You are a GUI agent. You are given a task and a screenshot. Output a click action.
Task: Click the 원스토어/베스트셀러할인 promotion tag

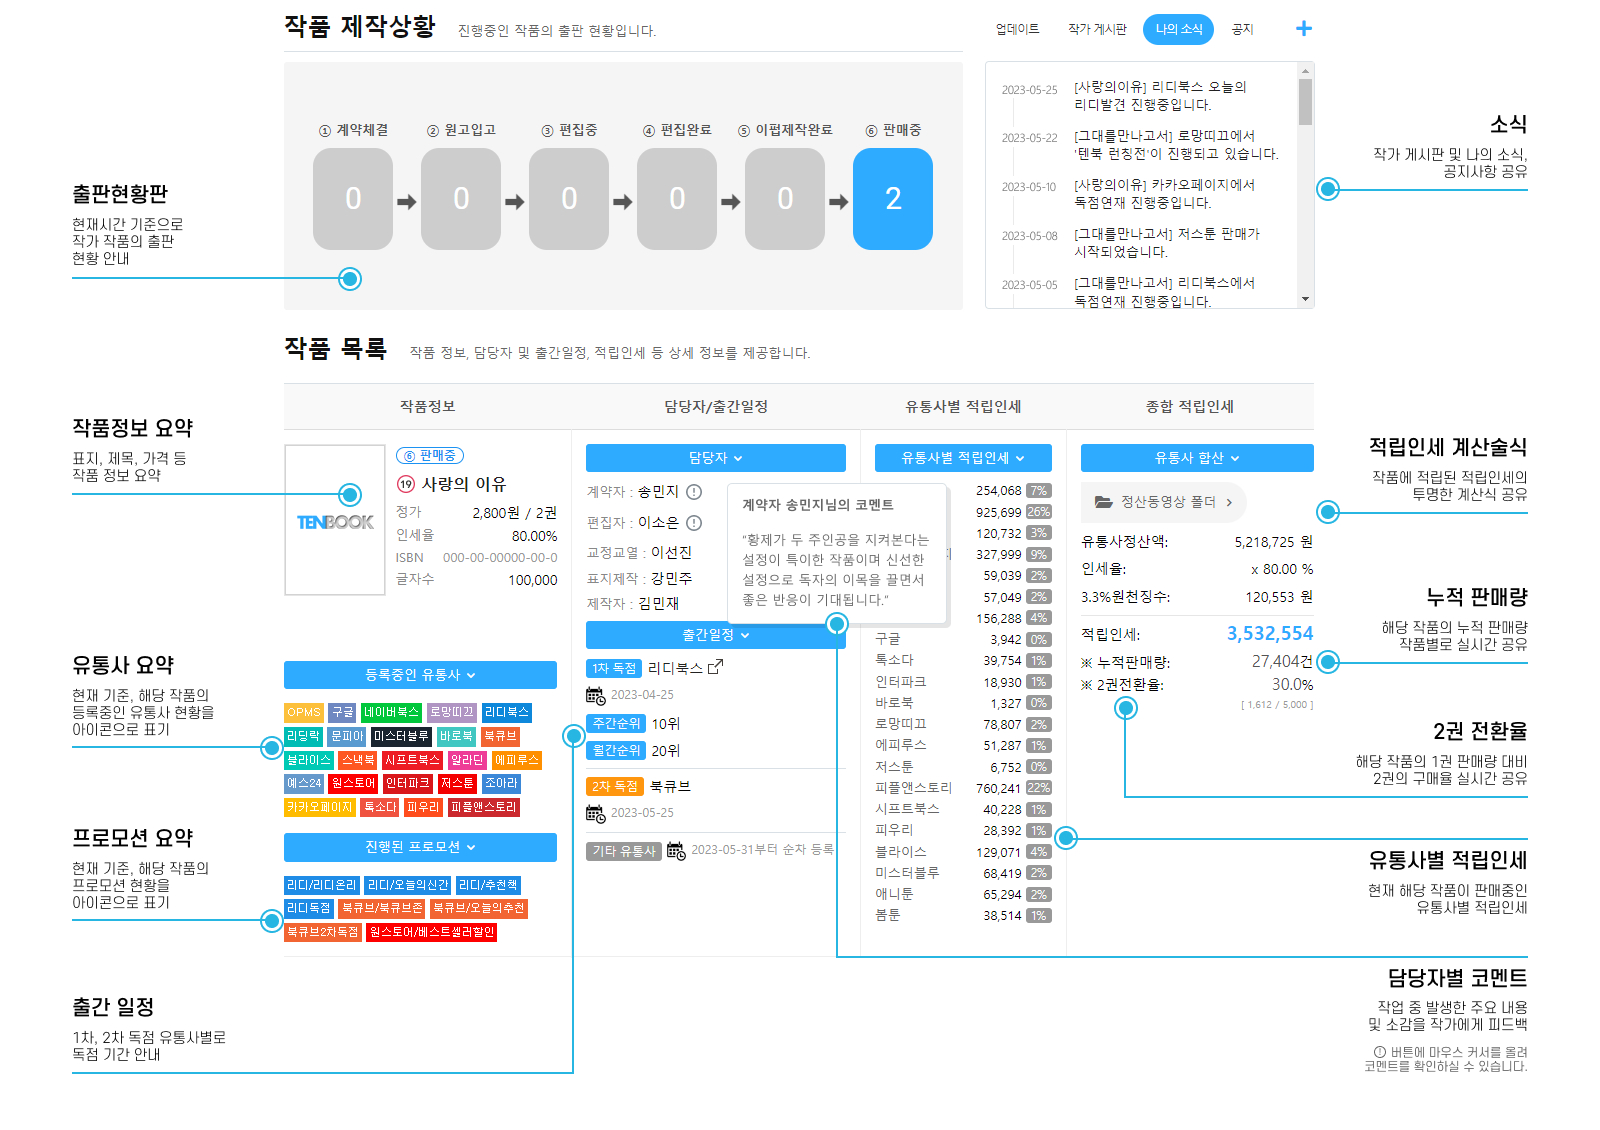click(431, 932)
